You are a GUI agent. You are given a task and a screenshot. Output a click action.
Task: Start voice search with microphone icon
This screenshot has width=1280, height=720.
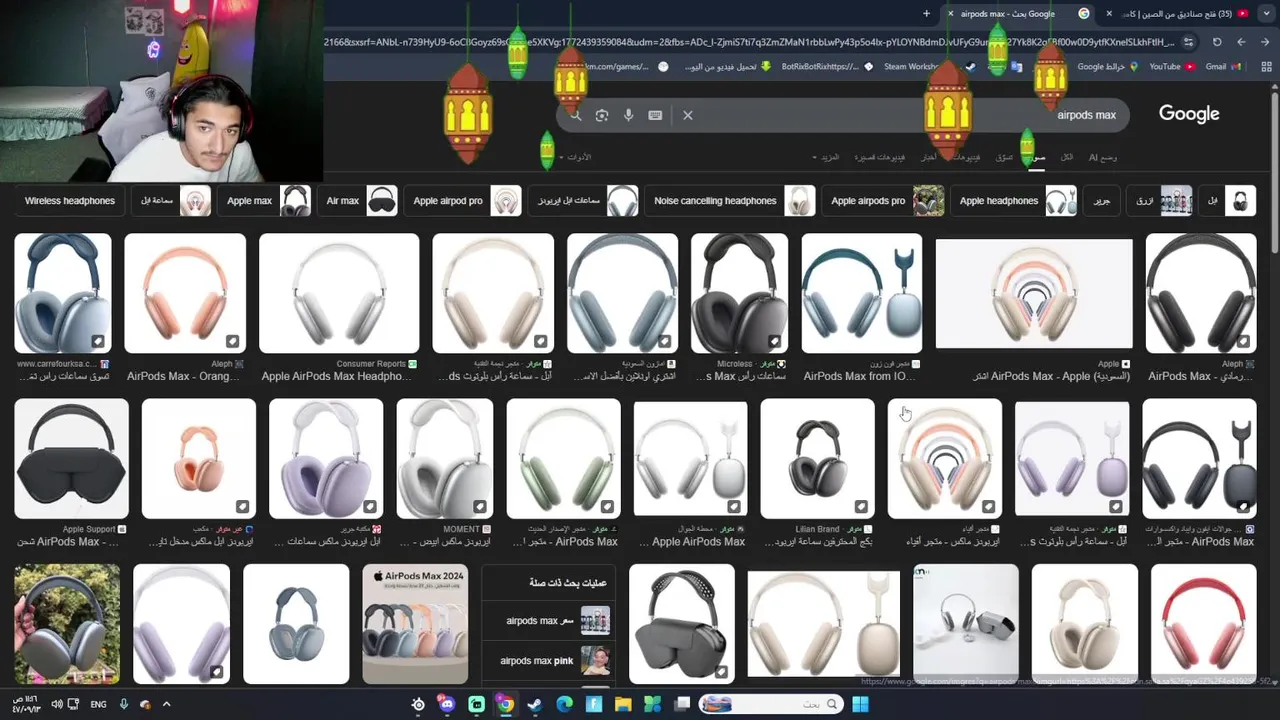point(628,115)
